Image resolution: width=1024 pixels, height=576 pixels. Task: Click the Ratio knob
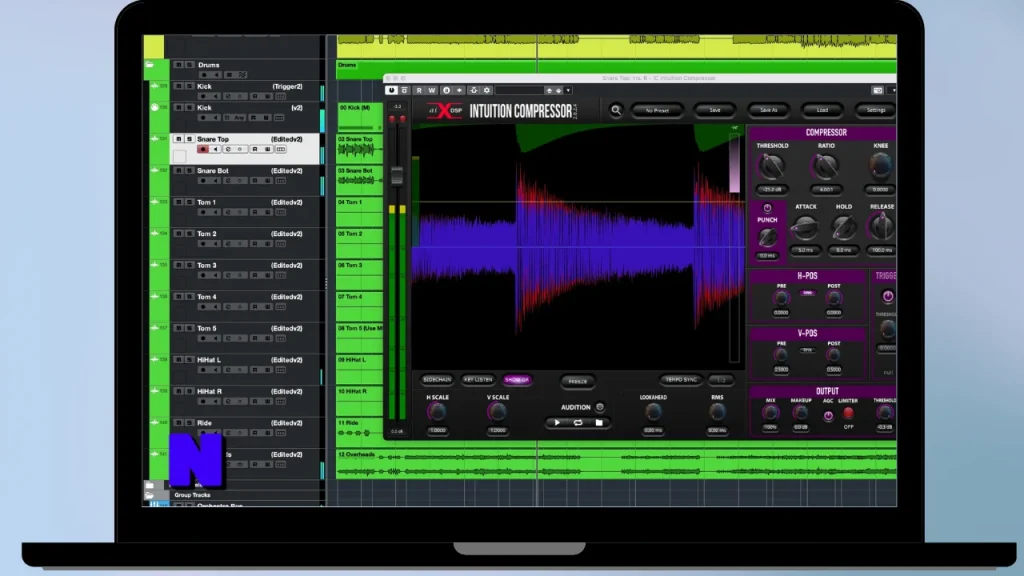[825, 167]
